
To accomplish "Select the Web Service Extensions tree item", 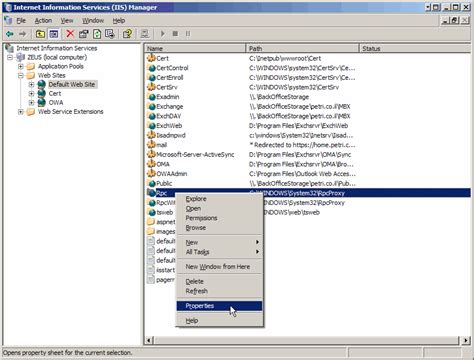I will coord(70,112).
